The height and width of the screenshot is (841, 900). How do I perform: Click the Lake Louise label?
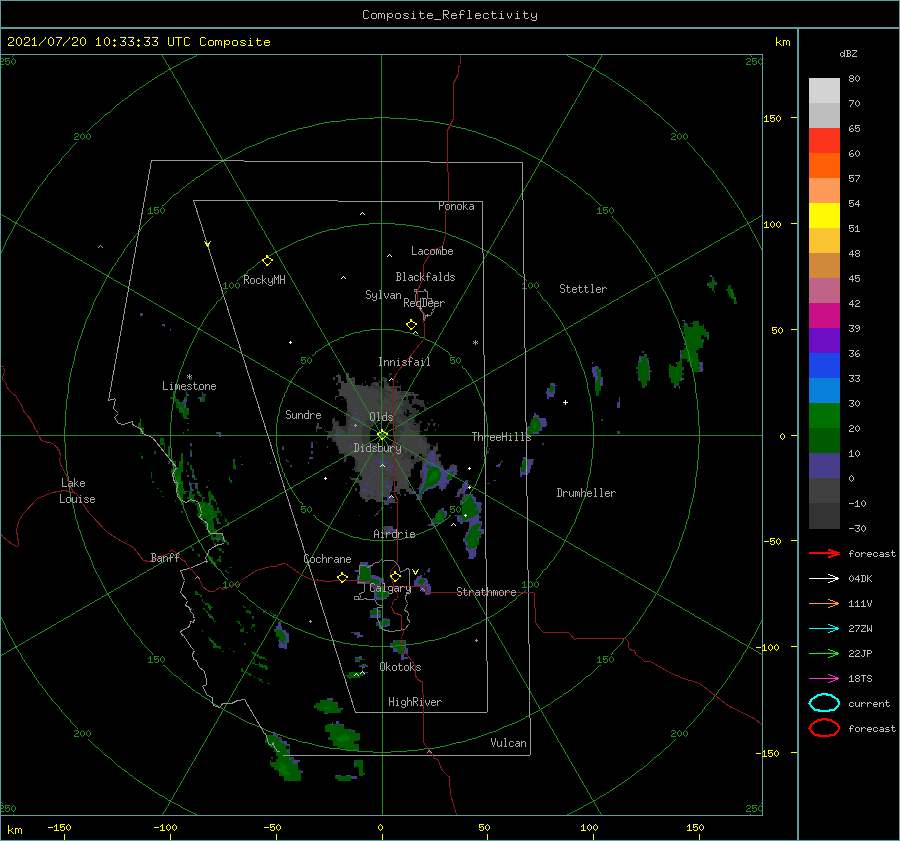77,491
